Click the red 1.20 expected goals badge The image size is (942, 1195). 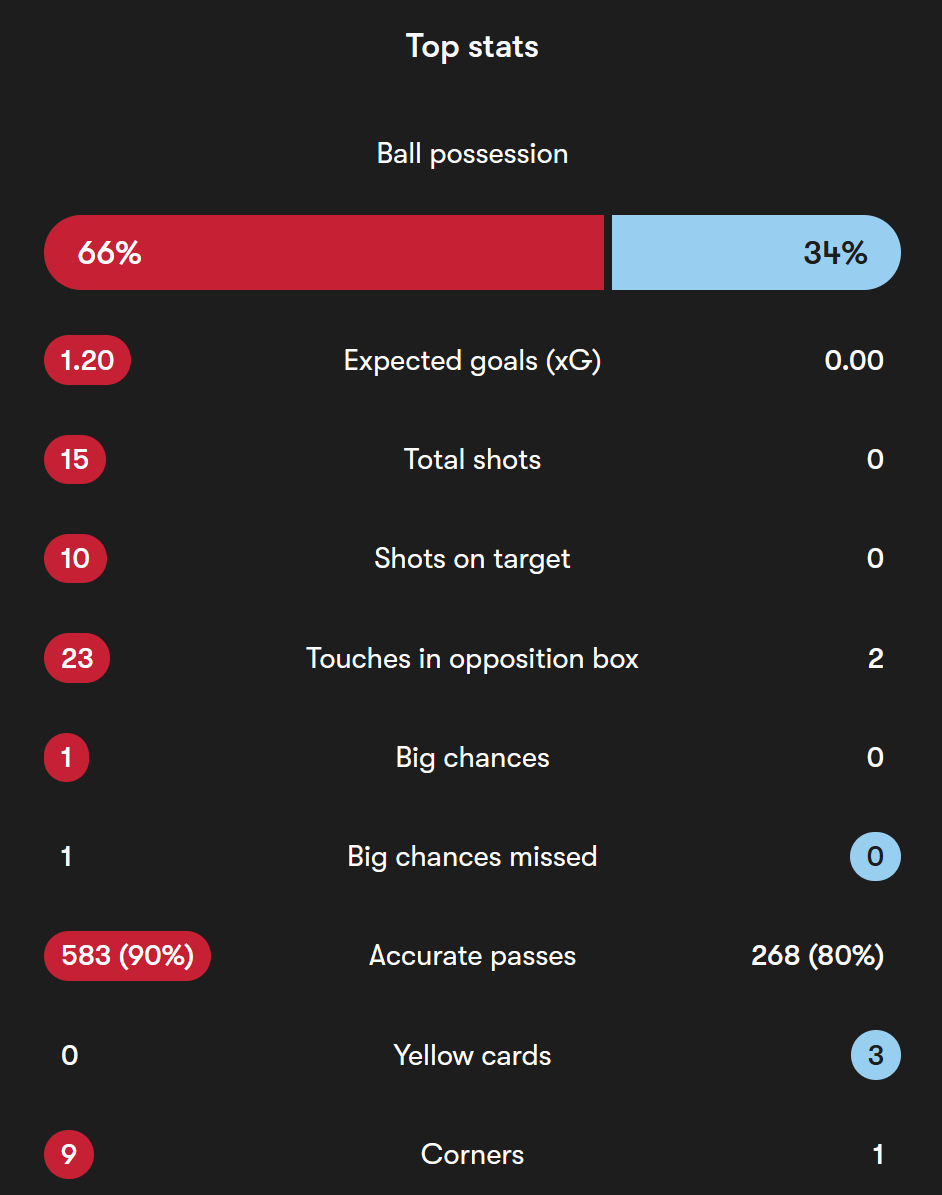tap(88, 360)
